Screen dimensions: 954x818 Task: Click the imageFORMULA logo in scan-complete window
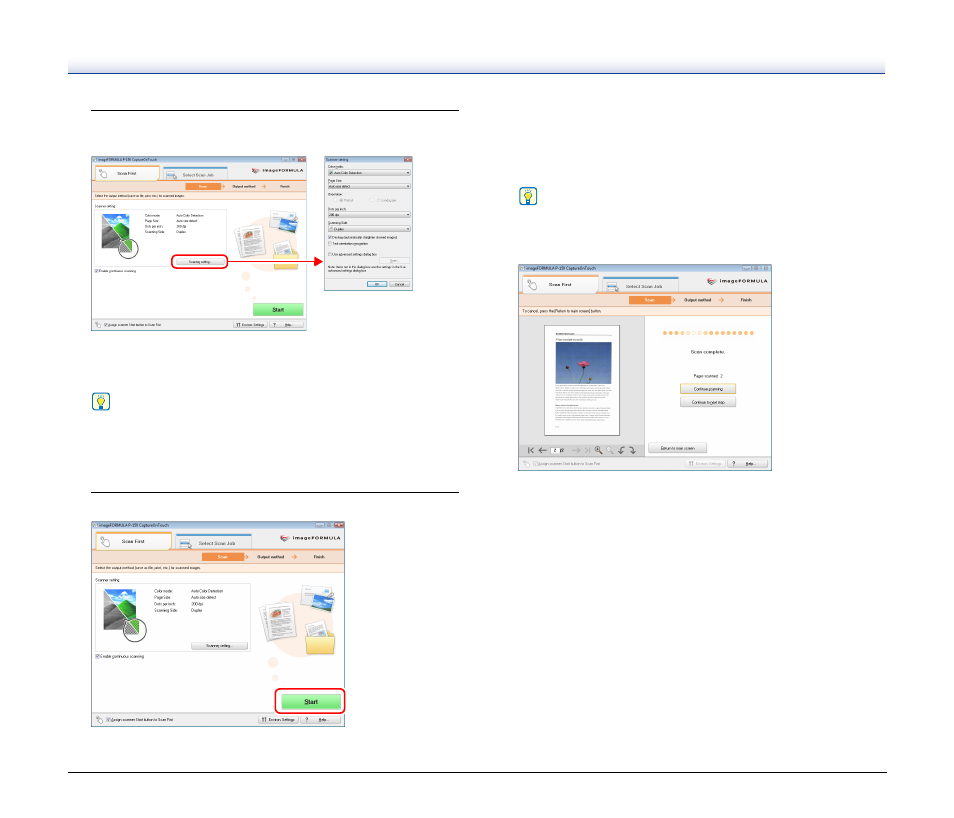pyautogui.click(x=737, y=281)
